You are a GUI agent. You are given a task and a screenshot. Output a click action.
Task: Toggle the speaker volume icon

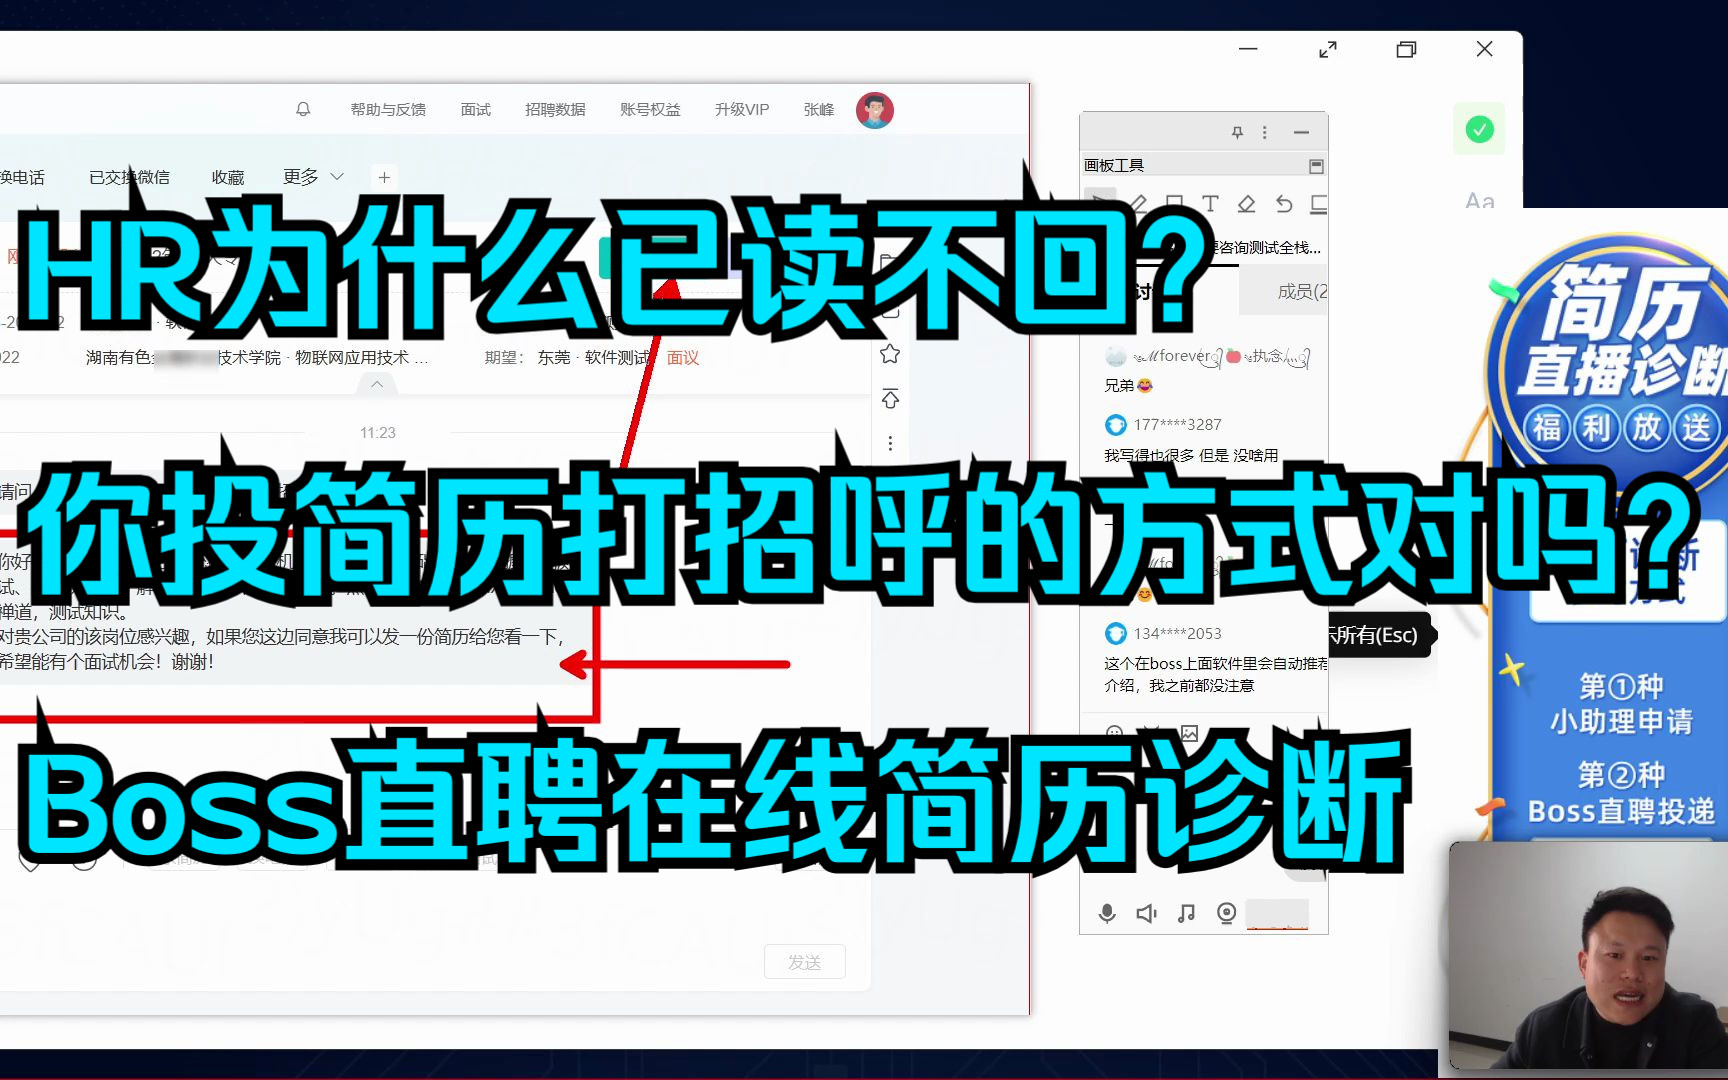[1147, 913]
